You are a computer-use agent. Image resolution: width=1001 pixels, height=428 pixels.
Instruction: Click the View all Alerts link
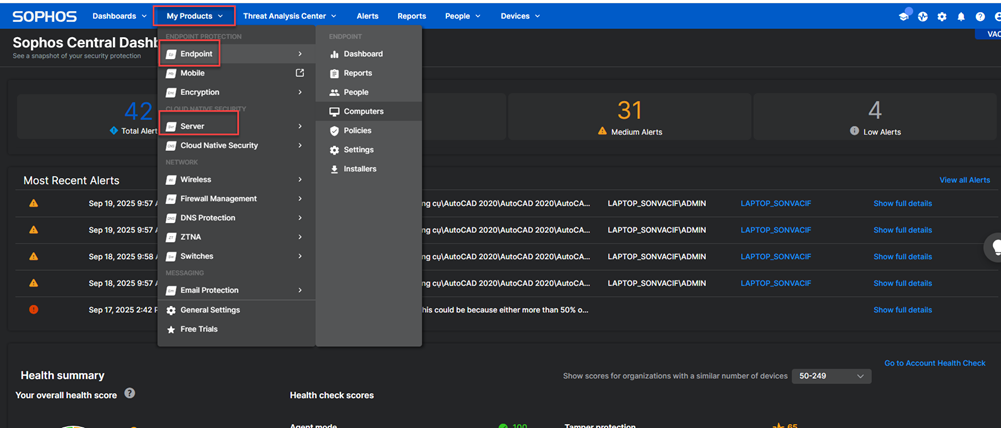(x=964, y=180)
